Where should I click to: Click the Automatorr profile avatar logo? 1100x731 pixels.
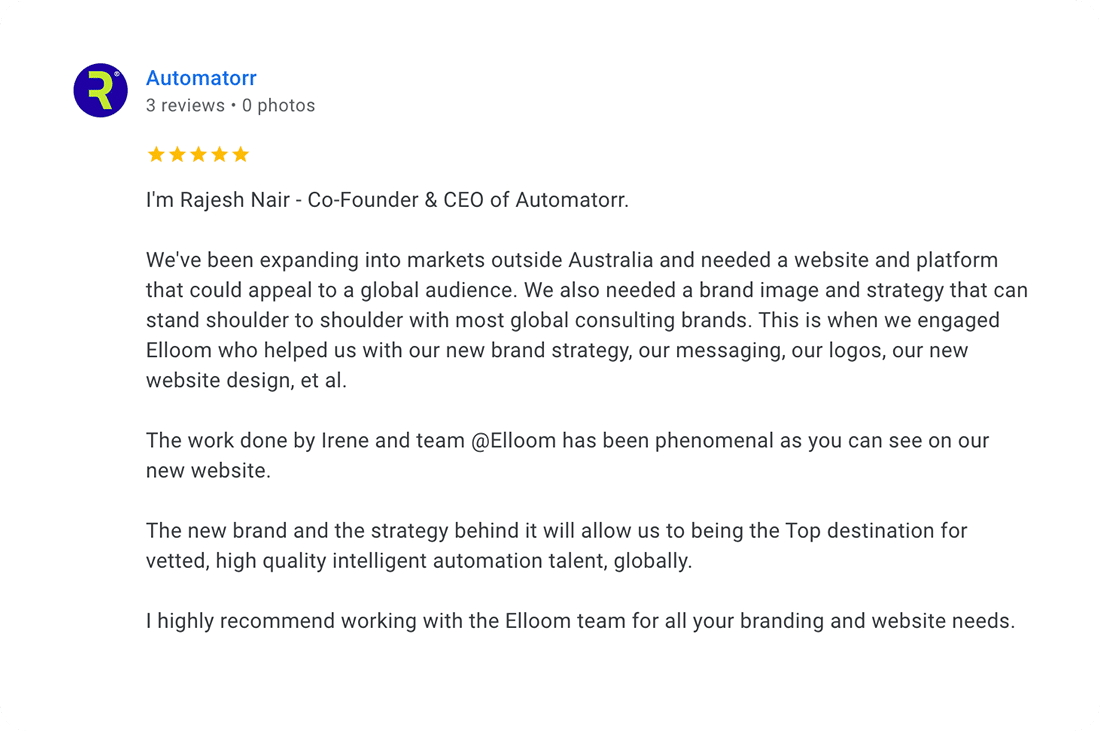click(x=100, y=90)
